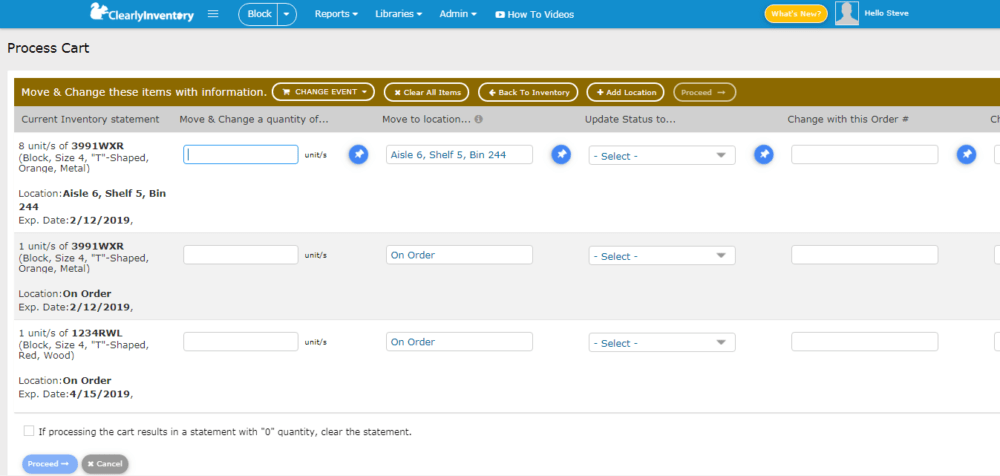This screenshot has width=1000, height=476.
Task: Click On Order location field for 3991WXR
Action: (x=459, y=255)
